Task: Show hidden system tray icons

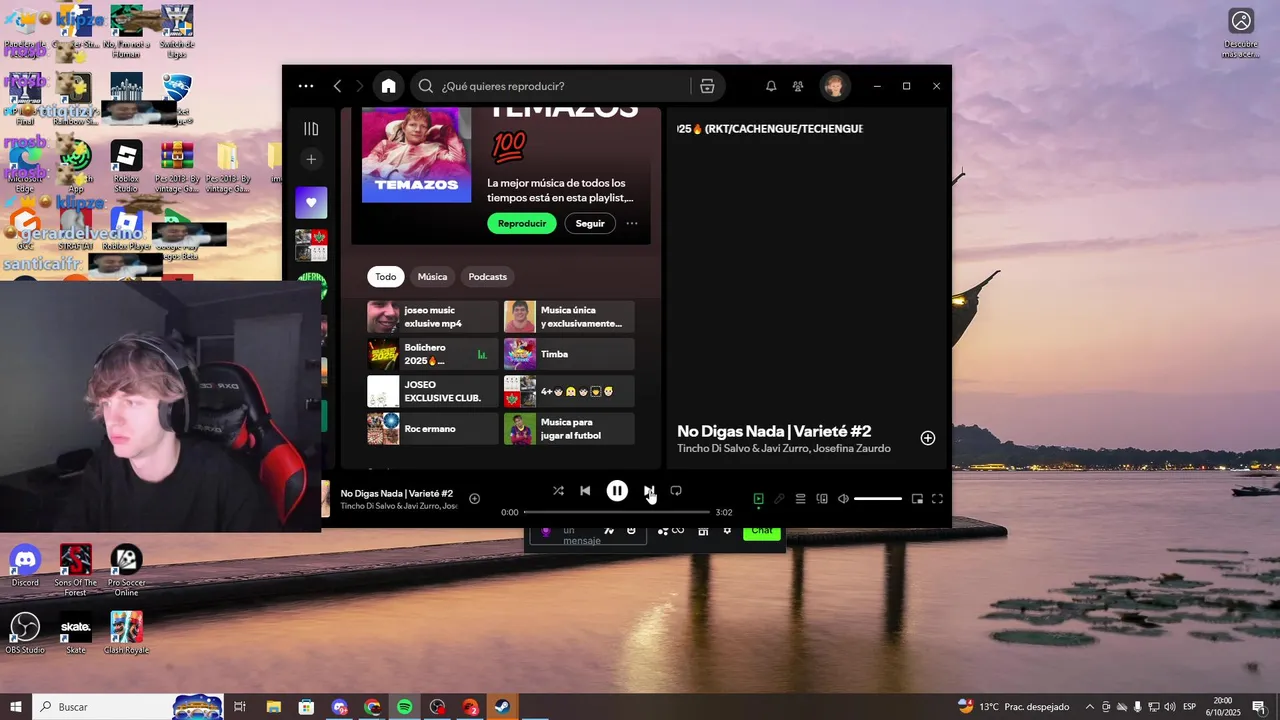Action: [x=1090, y=707]
